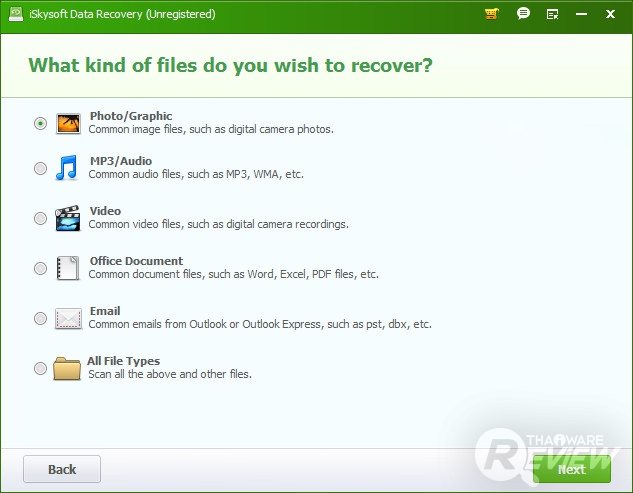
Task: Click the Email envelope icon
Action: click(x=68, y=319)
